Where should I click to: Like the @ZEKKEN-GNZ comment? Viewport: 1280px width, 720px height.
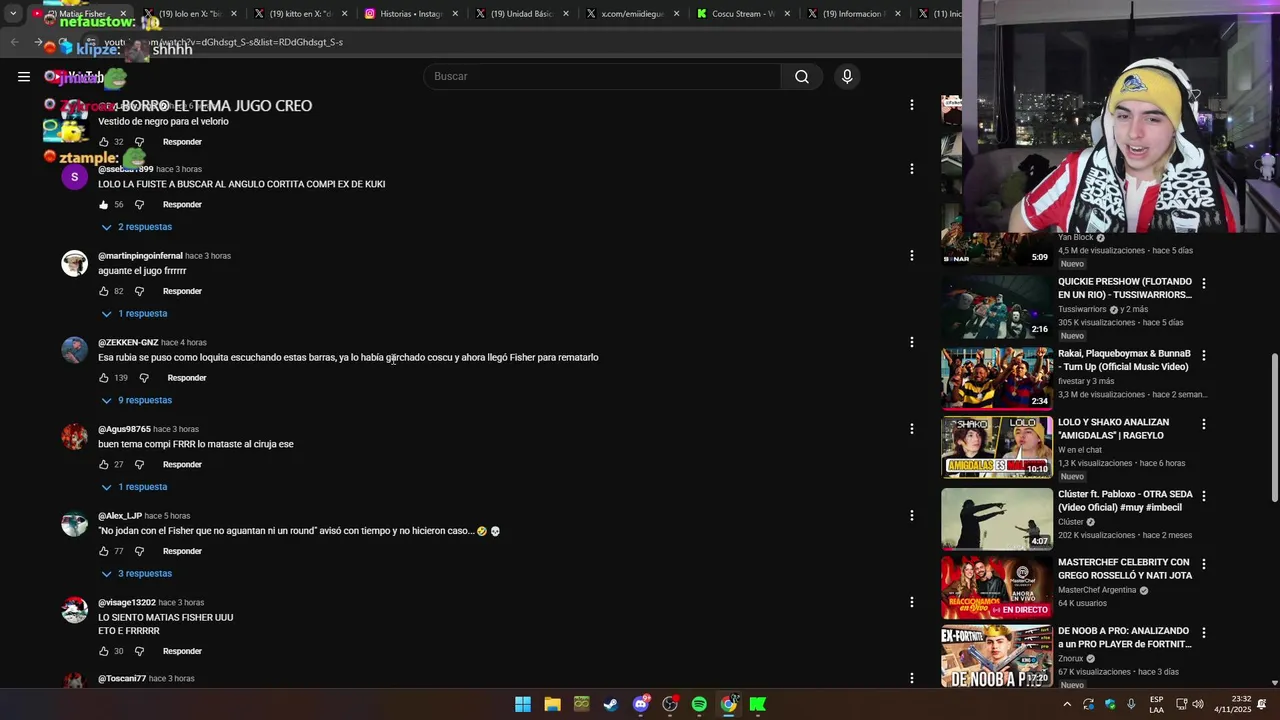(103, 378)
